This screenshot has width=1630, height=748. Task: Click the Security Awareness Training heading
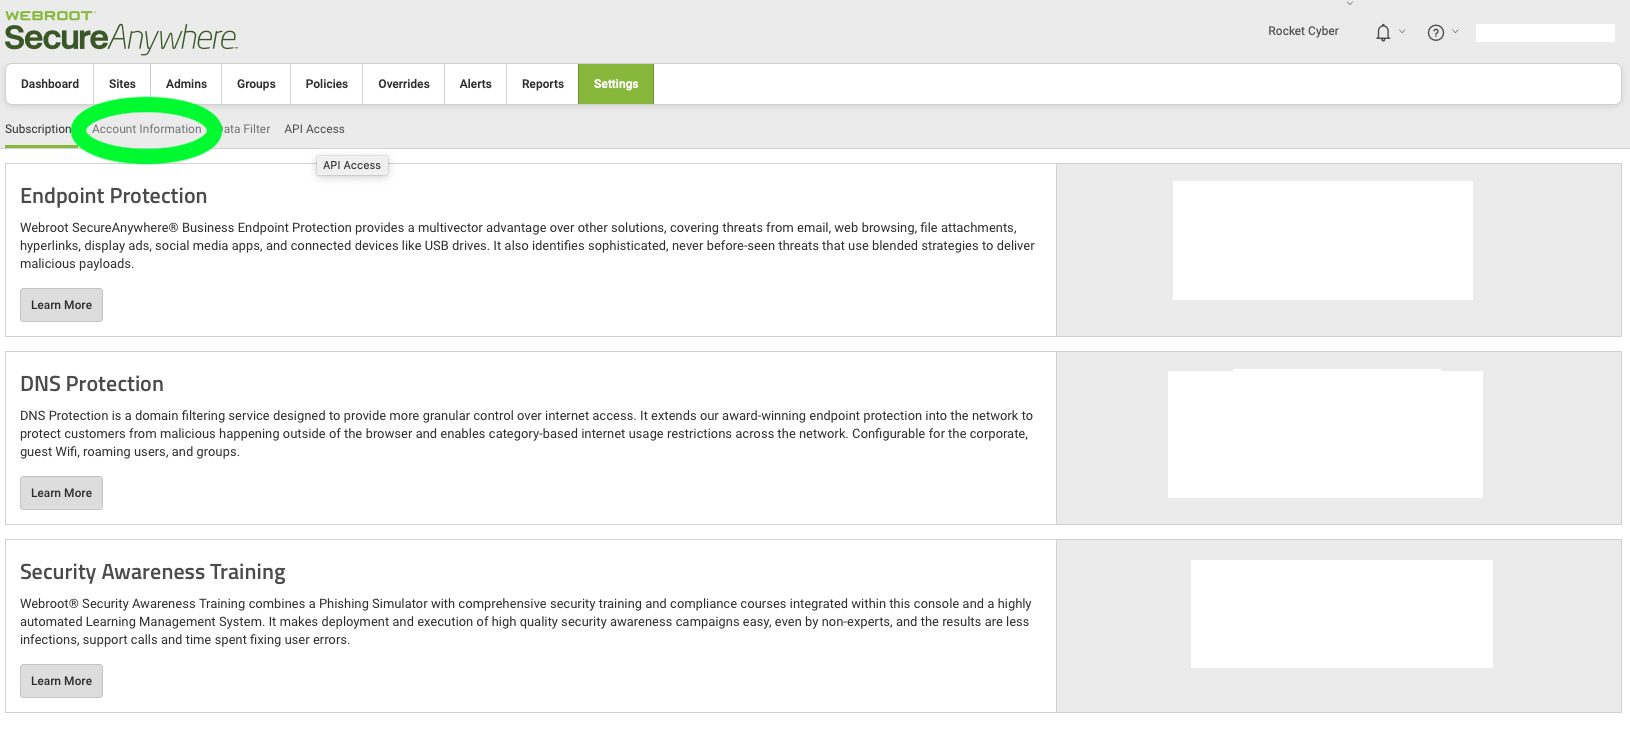click(x=153, y=572)
